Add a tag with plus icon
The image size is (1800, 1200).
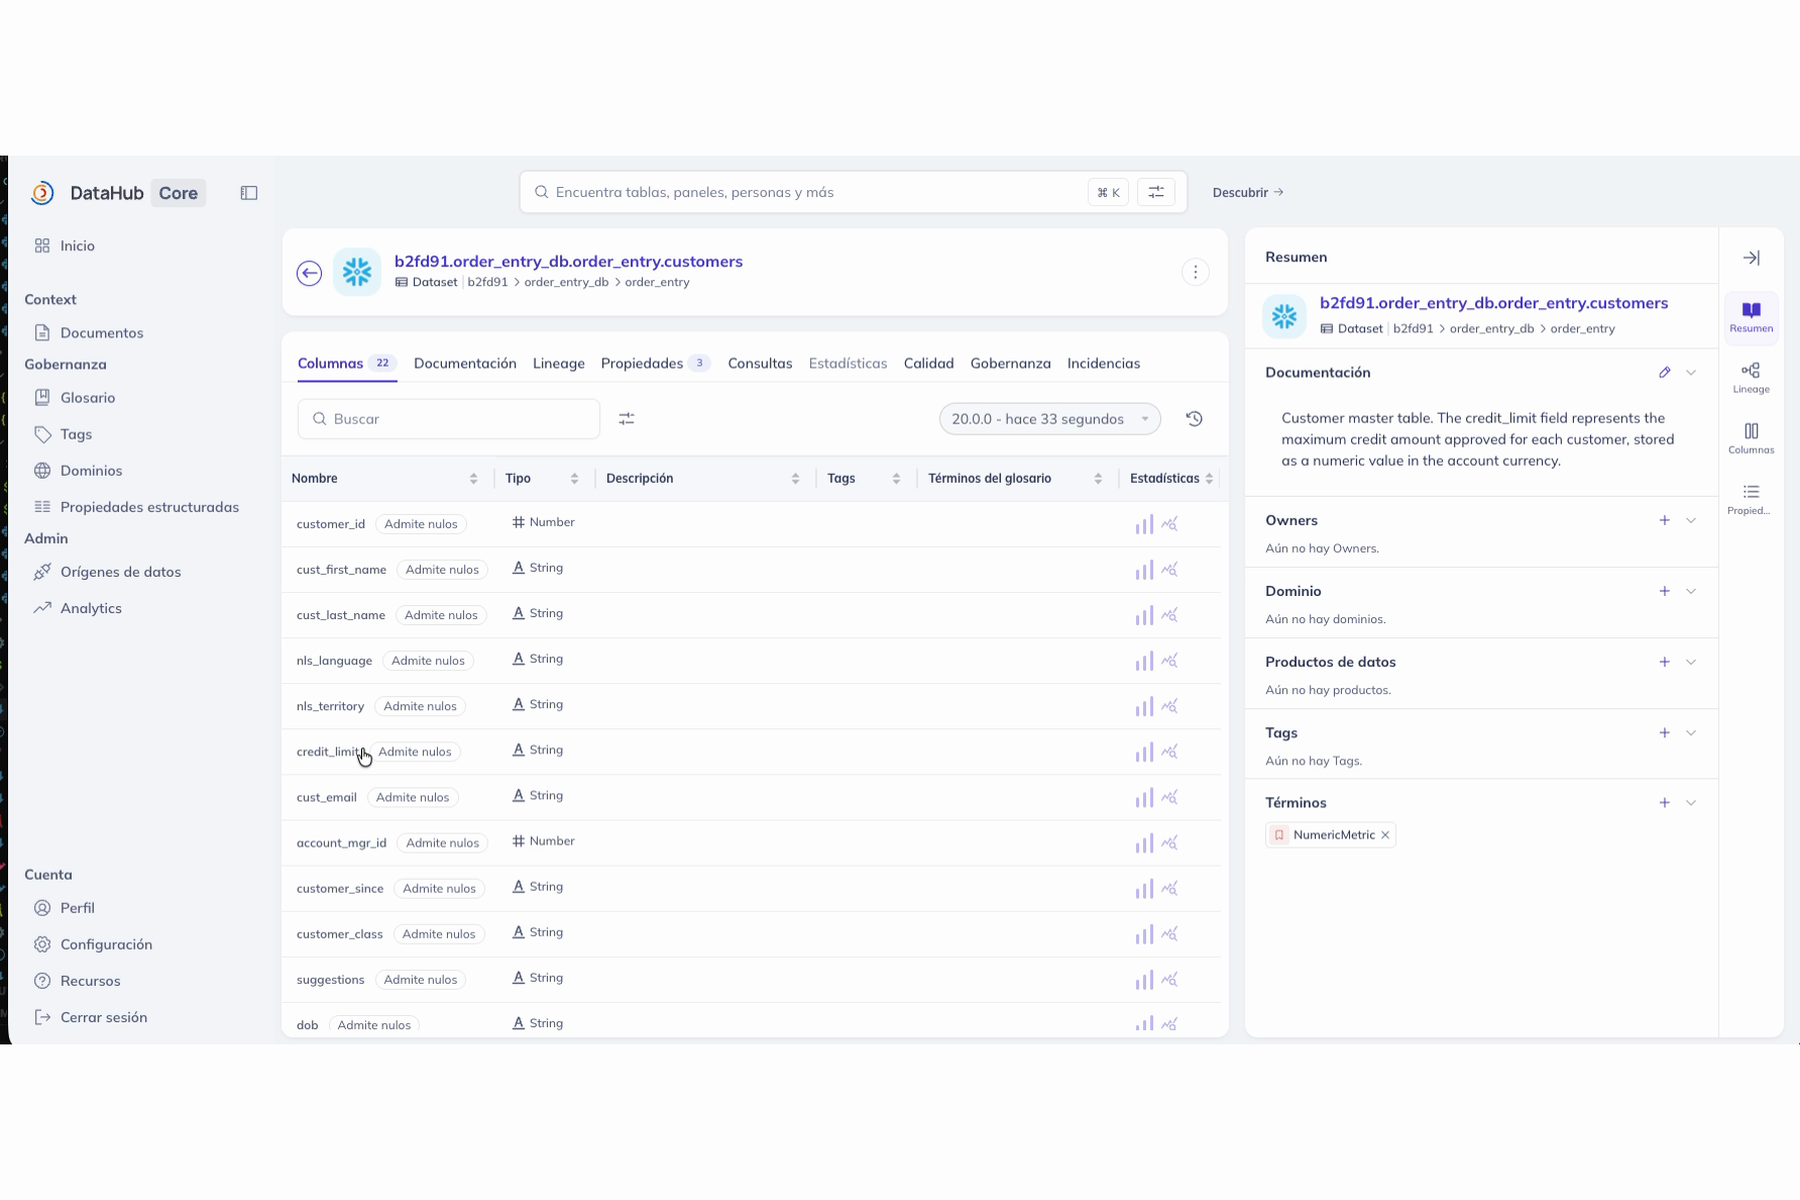pos(1664,733)
